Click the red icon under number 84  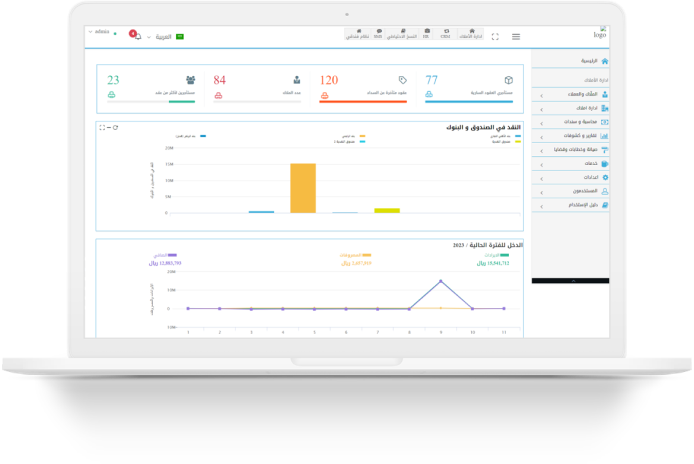(x=218, y=96)
